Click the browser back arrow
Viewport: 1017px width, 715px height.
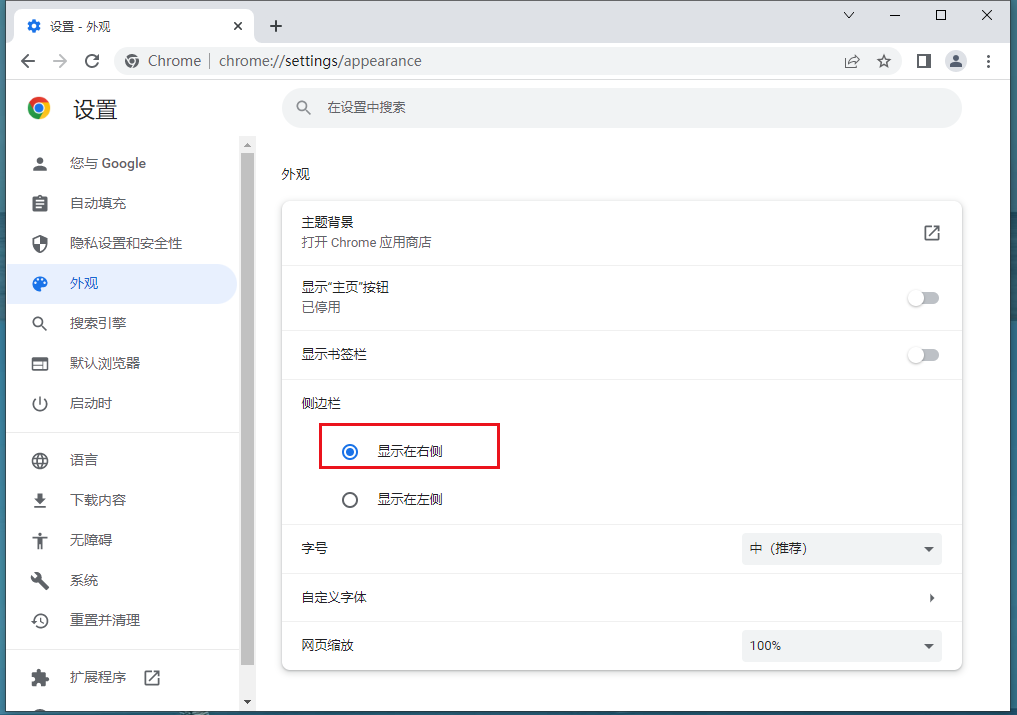(28, 61)
